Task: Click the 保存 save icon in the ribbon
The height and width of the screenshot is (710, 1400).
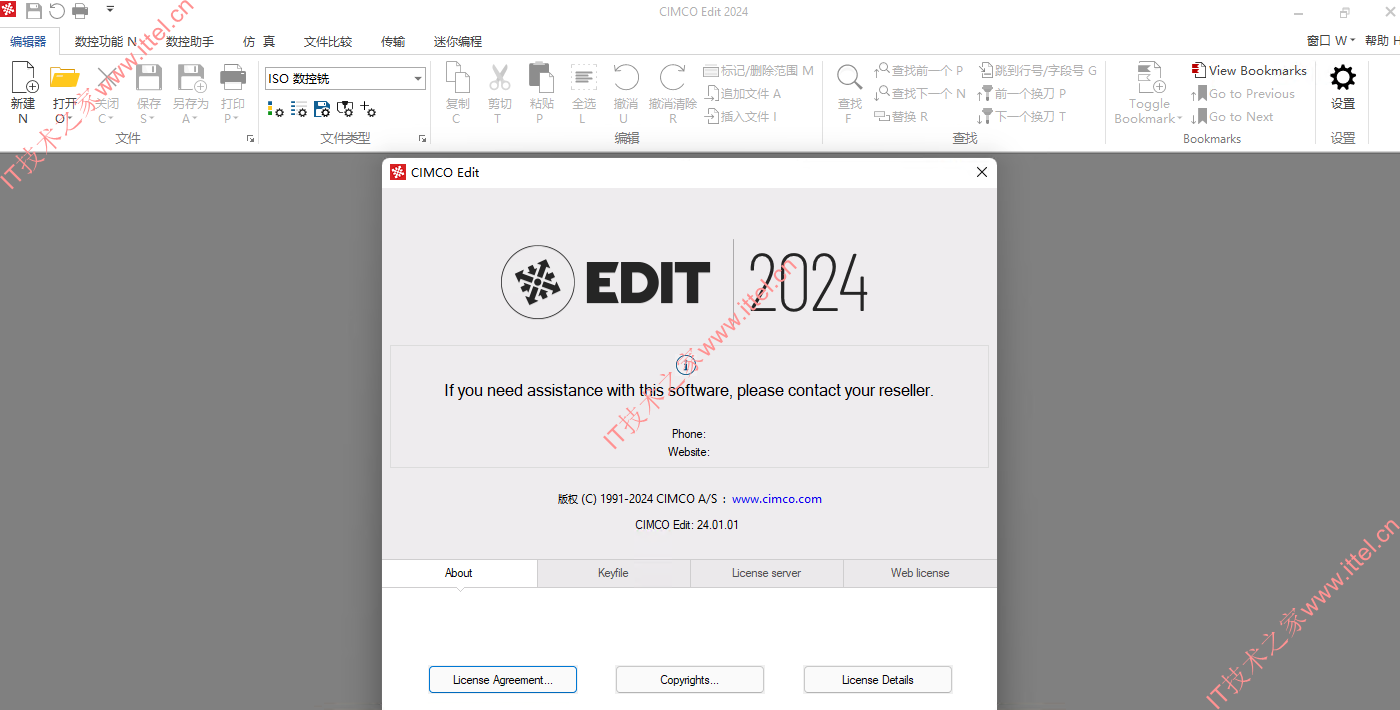Action: click(x=149, y=78)
